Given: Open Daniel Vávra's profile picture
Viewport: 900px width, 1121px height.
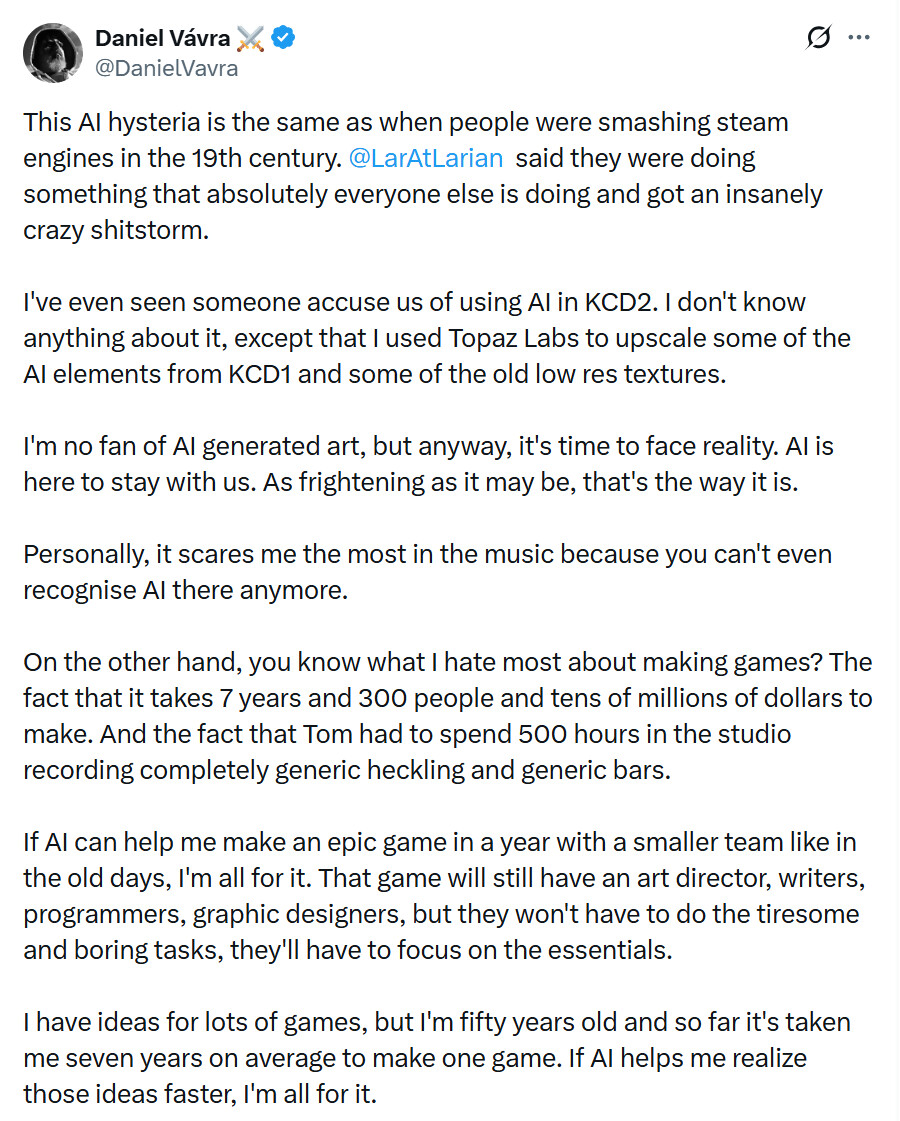Looking at the screenshot, I should pyautogui.click(x=52, y=52).
